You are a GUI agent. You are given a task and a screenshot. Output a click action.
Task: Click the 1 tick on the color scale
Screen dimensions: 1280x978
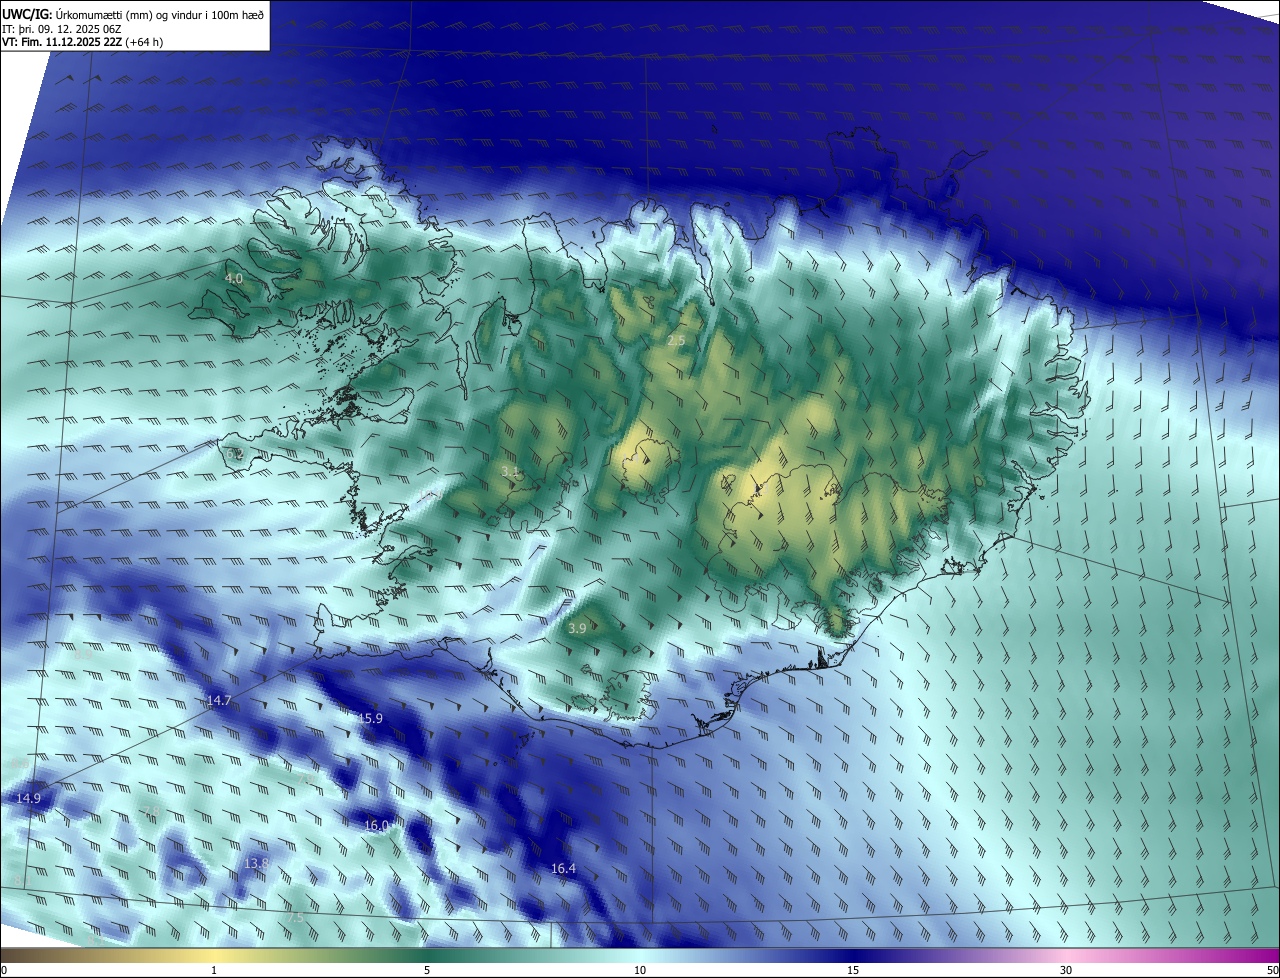coord(214,970)
